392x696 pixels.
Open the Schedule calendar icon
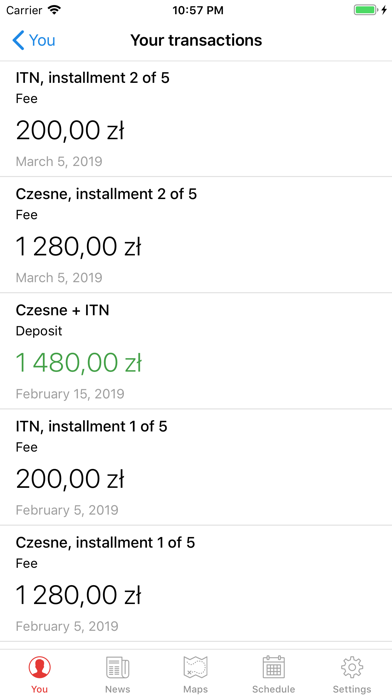(273, 667)
